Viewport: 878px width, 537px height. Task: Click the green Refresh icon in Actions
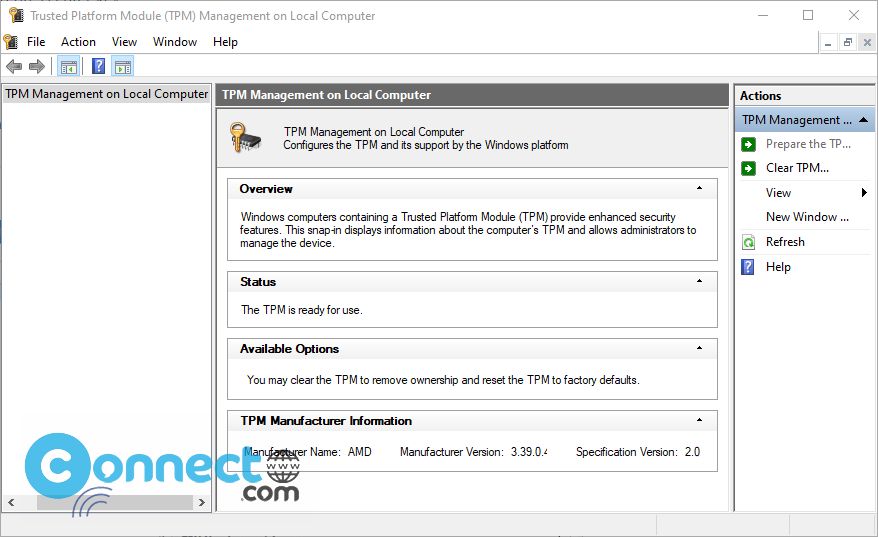(x=748, y=242)
